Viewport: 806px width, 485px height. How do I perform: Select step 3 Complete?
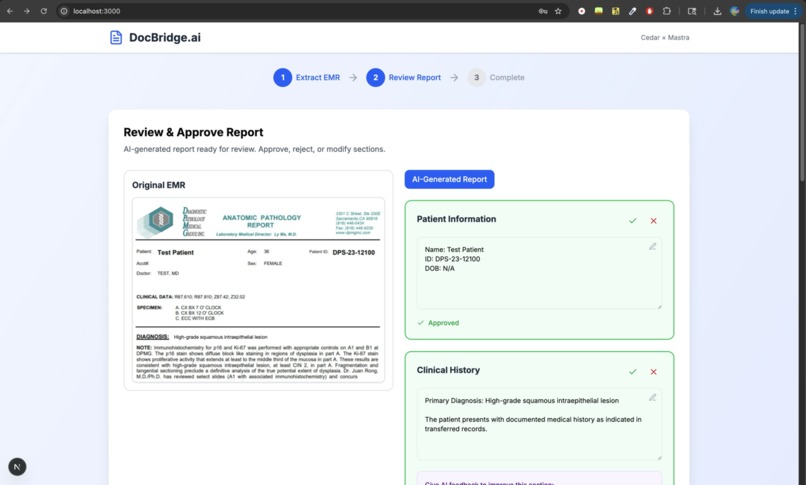[496, 78]
